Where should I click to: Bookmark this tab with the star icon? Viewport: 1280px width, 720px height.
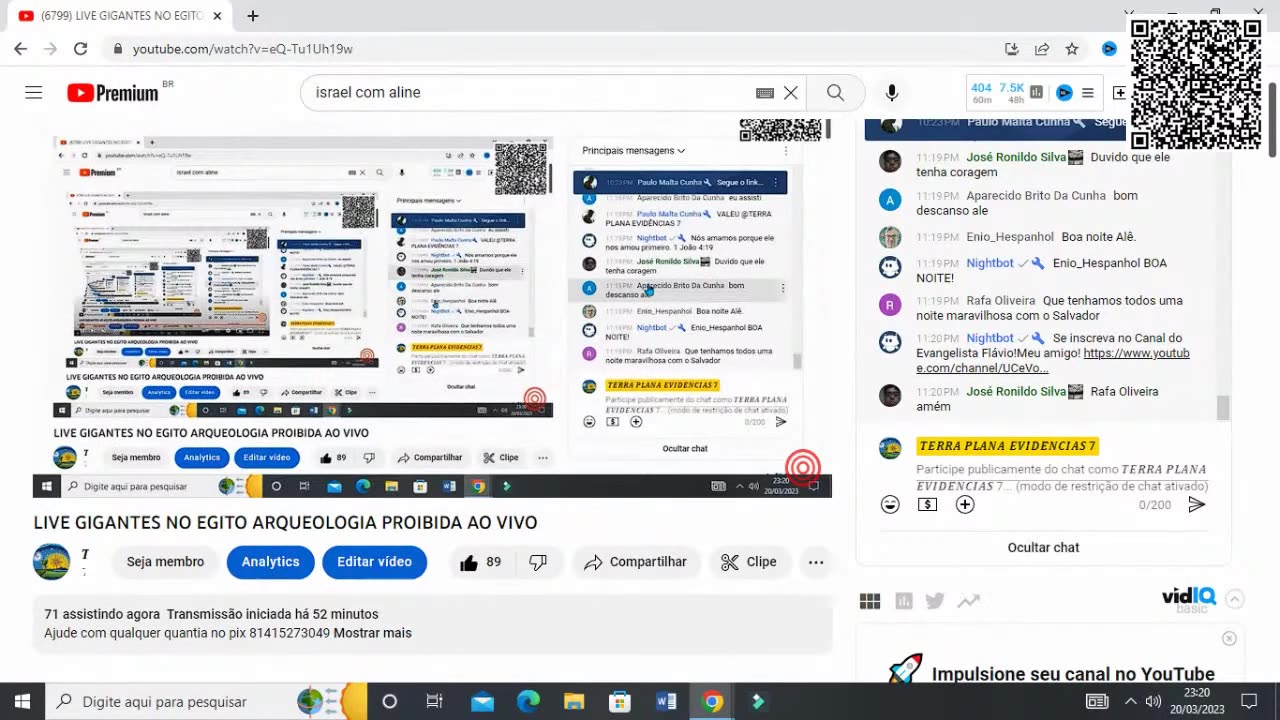[x=1072, y=48]
